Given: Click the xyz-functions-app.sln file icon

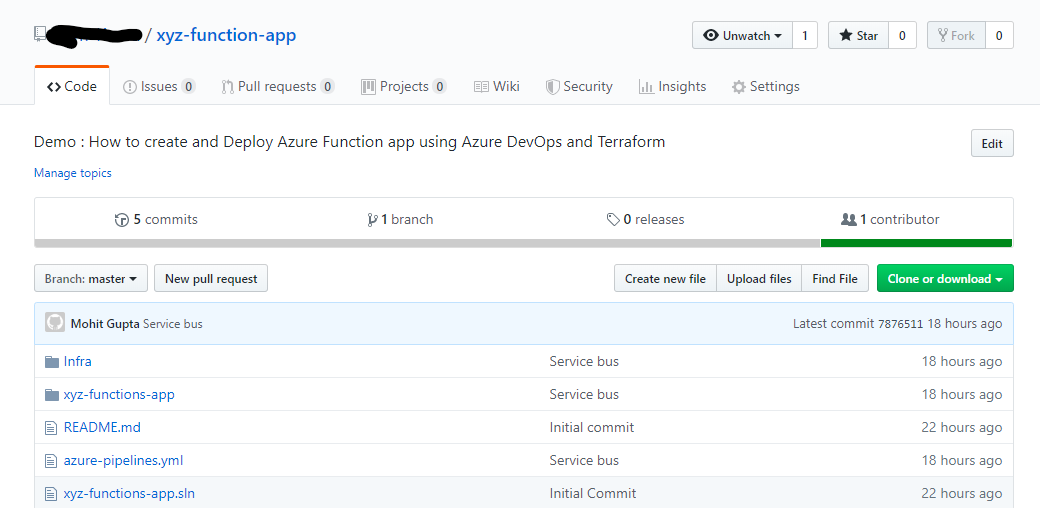Looking at the screenshot, I should [51, 493].
